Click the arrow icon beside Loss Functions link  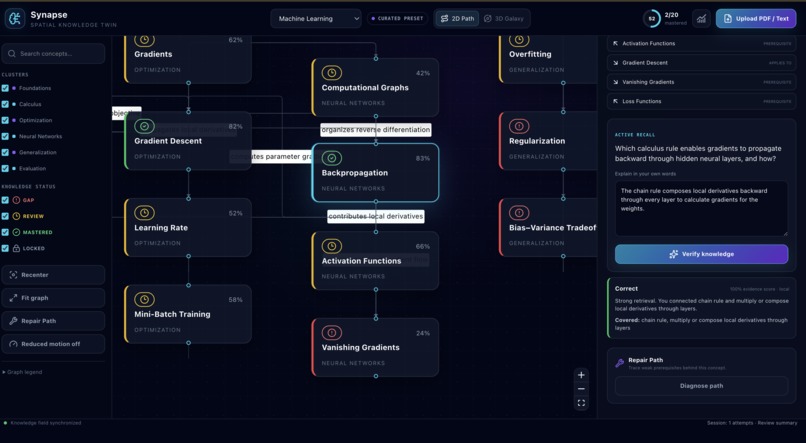click(x=615, y=101)
